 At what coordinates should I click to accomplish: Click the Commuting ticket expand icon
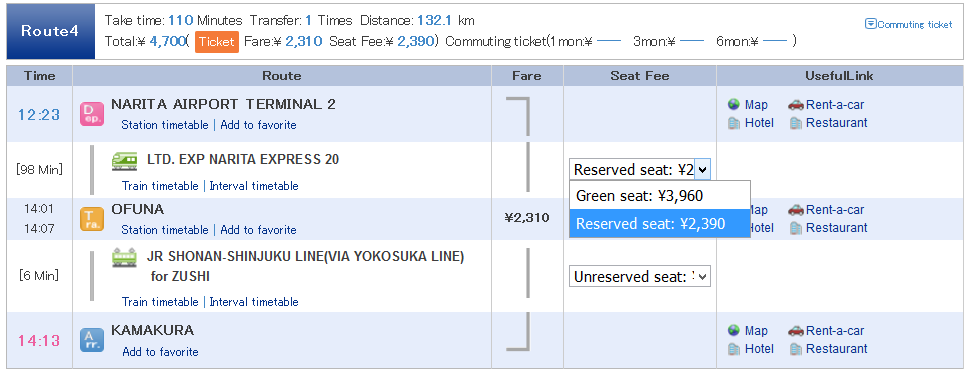(x=871, y=24)
